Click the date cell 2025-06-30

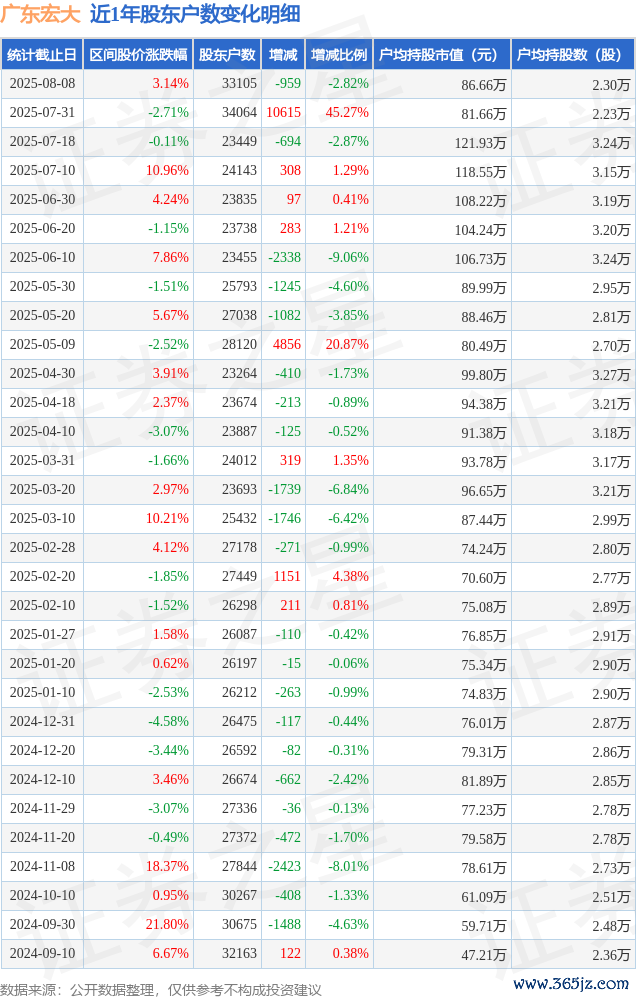[42, 199]
